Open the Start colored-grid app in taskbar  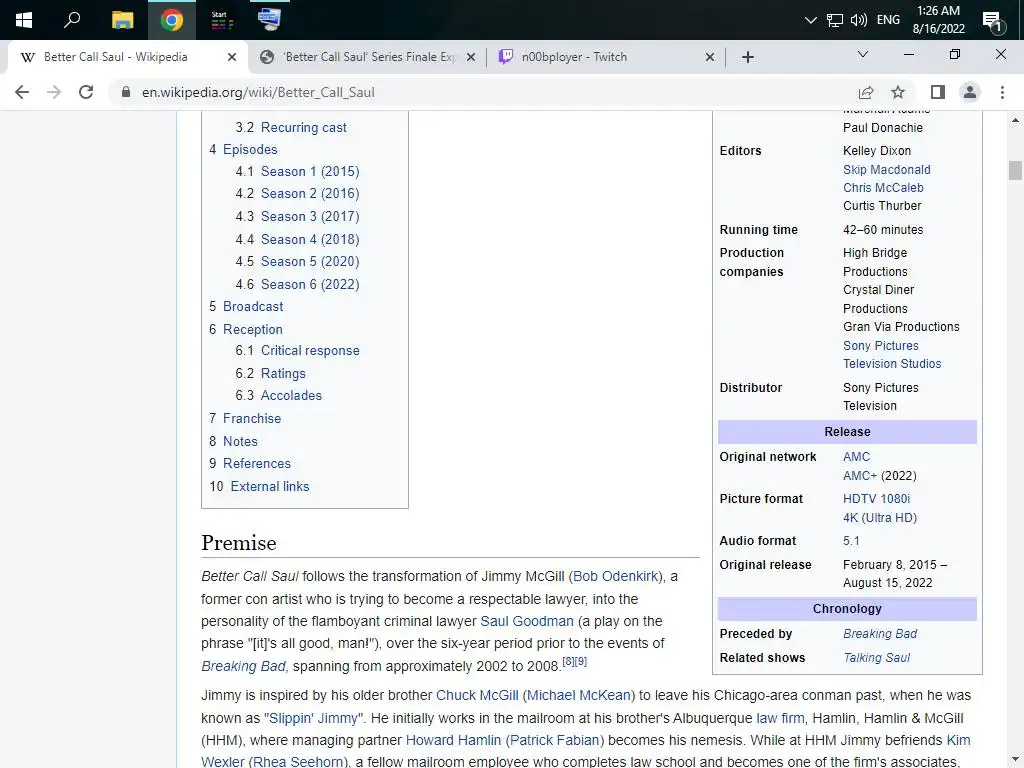tap(221, 20)
